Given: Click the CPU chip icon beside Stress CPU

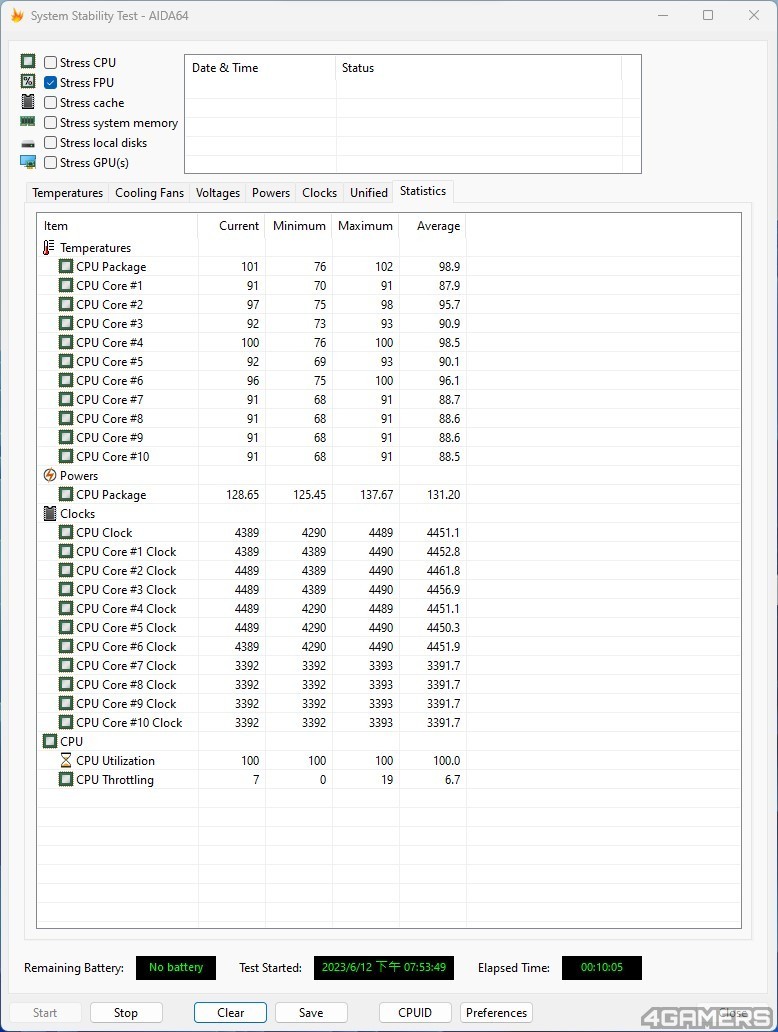Looking at the screenshot, I should point(28,61).
